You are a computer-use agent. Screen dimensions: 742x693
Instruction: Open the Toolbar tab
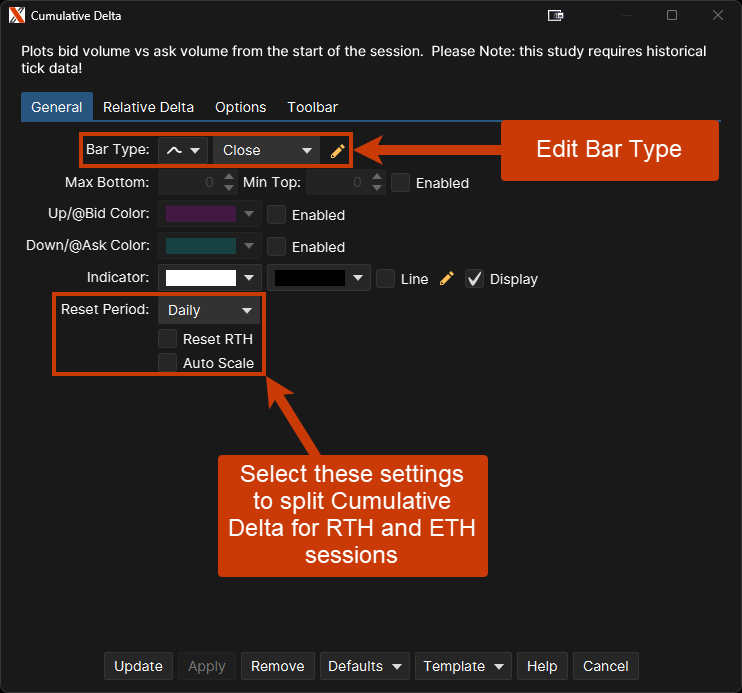[312, 107]
